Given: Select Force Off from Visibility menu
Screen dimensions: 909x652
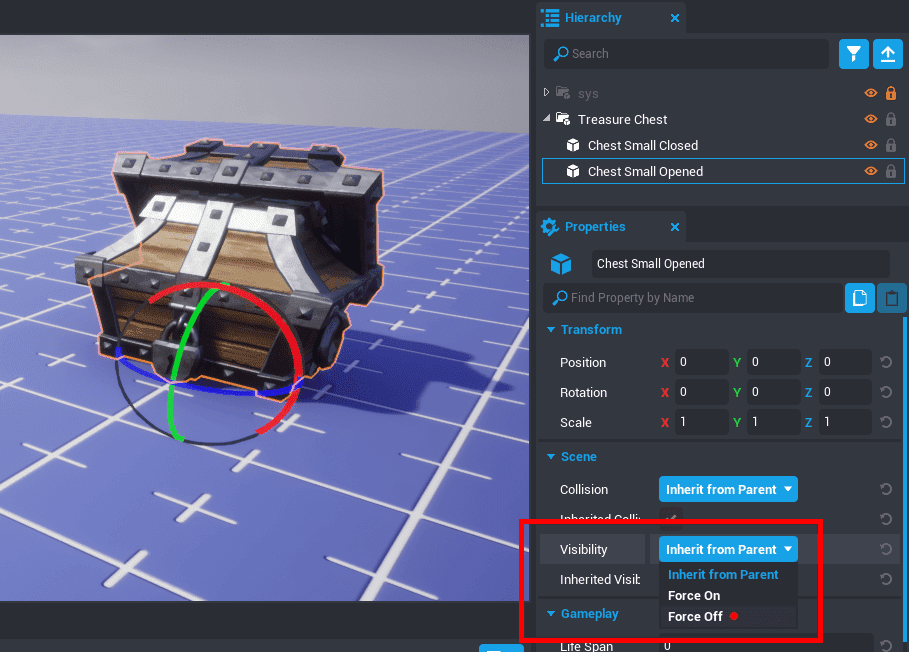Looking at the screenshot, I should (x=695, y=617).
